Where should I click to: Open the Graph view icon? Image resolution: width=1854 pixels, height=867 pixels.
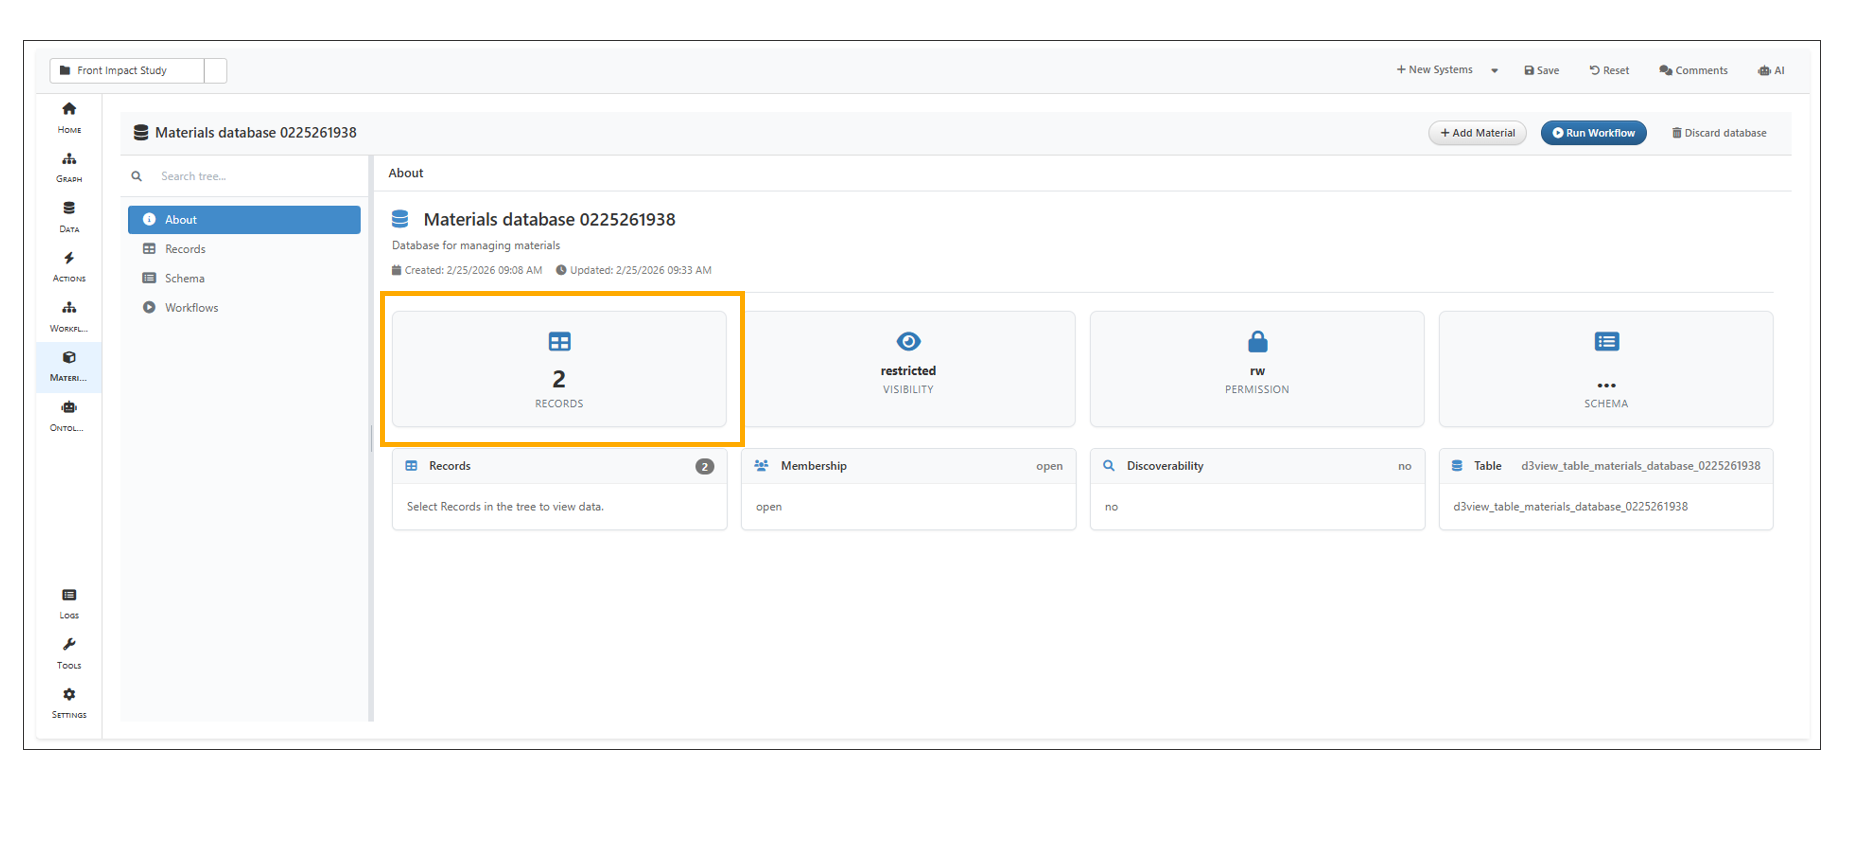(x=69, y=166)
